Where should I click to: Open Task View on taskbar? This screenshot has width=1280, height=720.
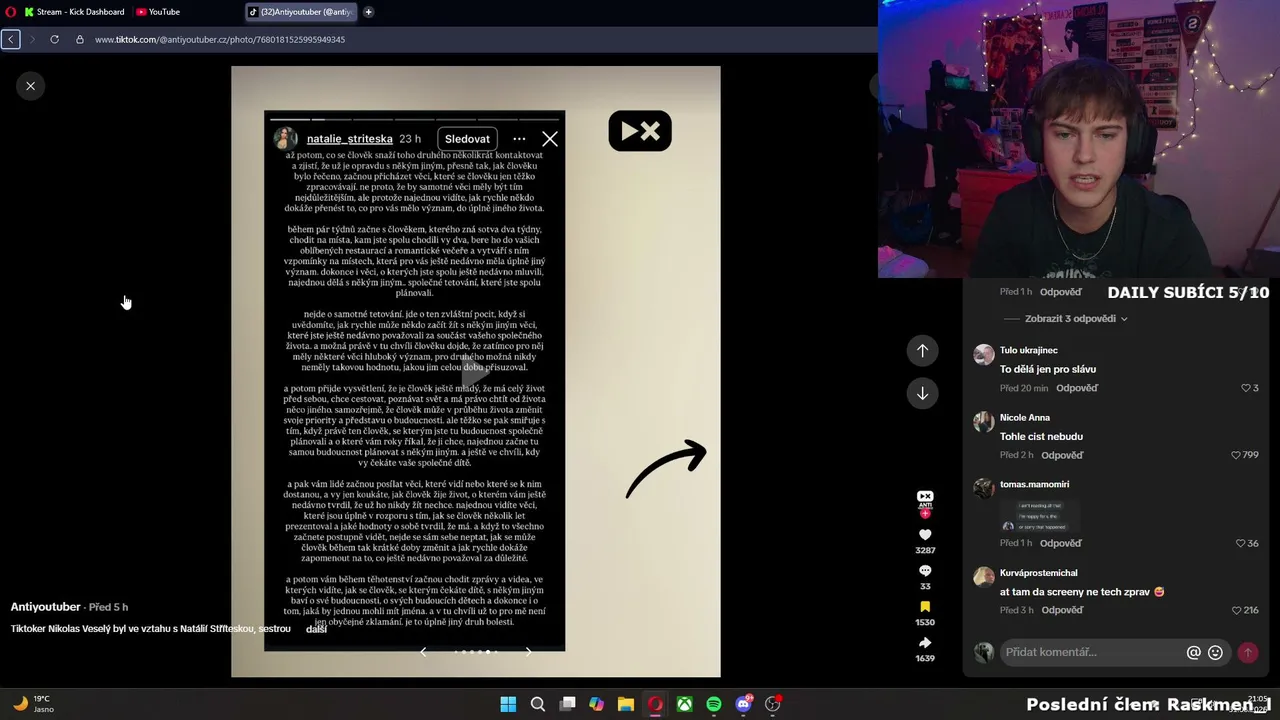[567, 704]
